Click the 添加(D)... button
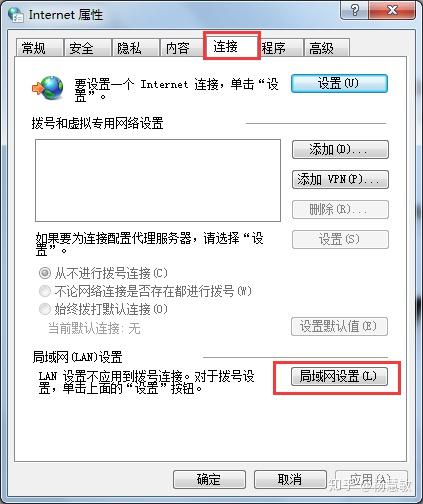The image size is (423, 504). [x=340, y=150]
